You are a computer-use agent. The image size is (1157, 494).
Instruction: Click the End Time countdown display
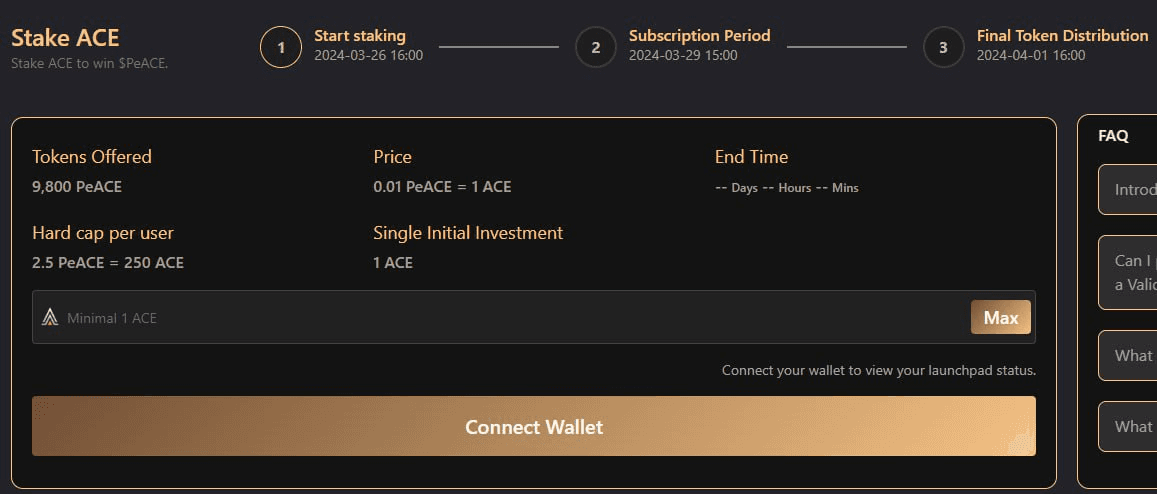pos(787,188)
